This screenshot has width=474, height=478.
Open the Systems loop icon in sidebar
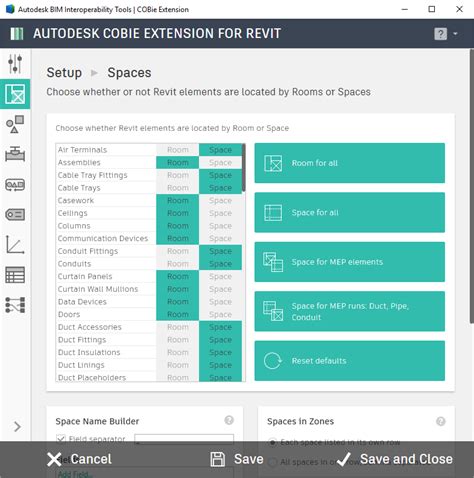15,185
